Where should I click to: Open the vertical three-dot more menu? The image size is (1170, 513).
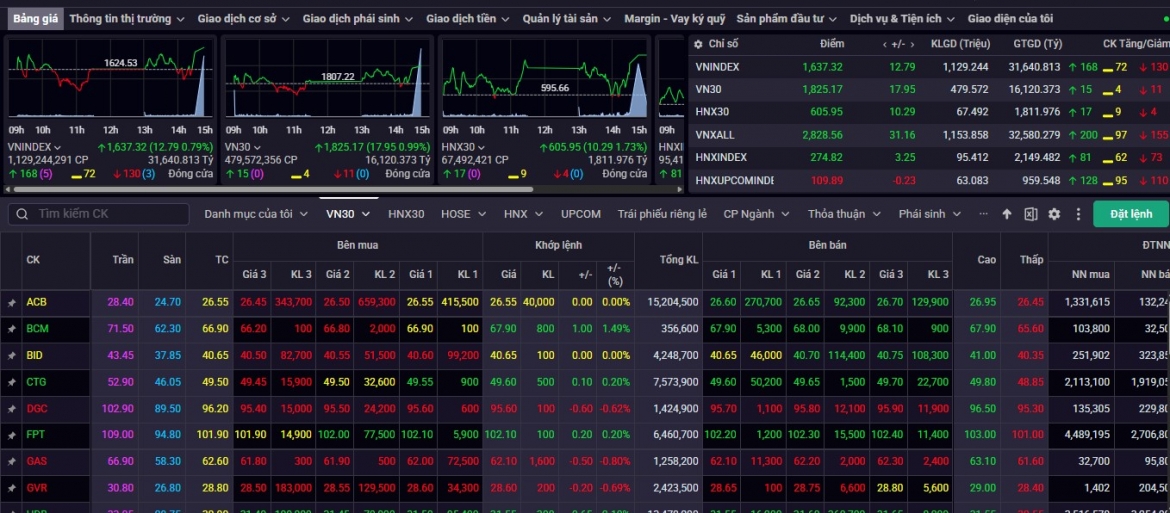(1077, 214)
